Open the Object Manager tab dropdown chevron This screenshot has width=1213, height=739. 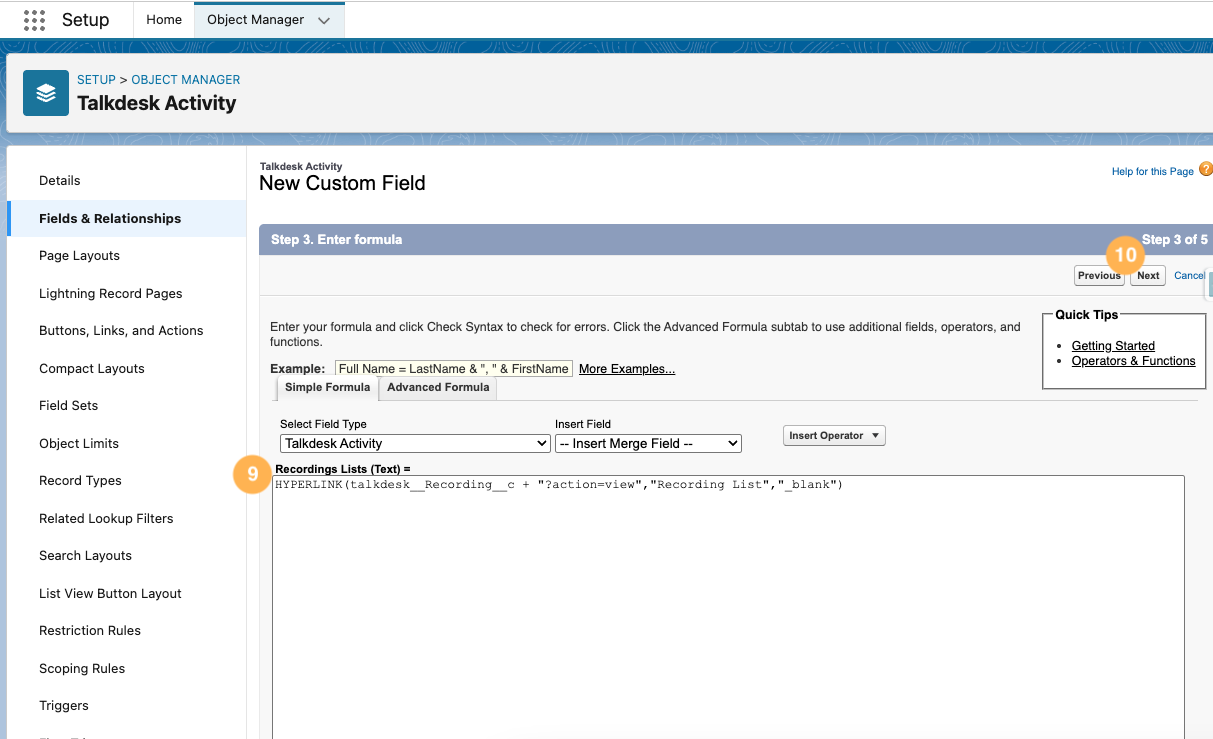(x=323, y=20)
